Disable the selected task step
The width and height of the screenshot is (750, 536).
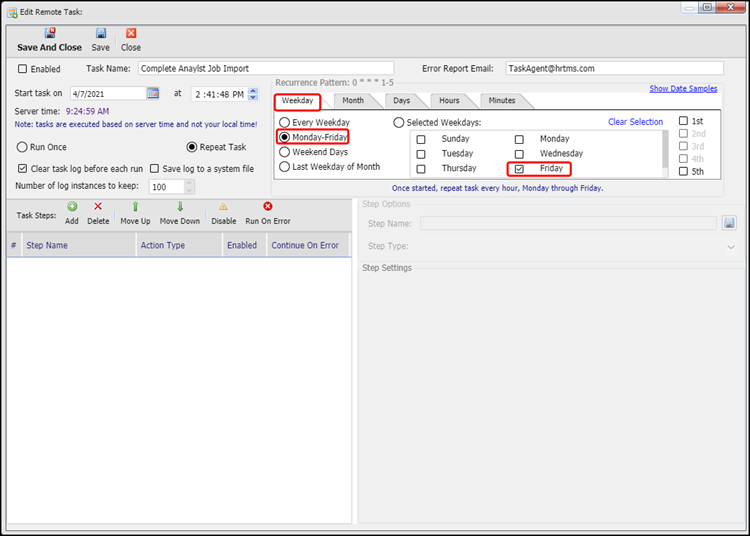click(223, 207)
